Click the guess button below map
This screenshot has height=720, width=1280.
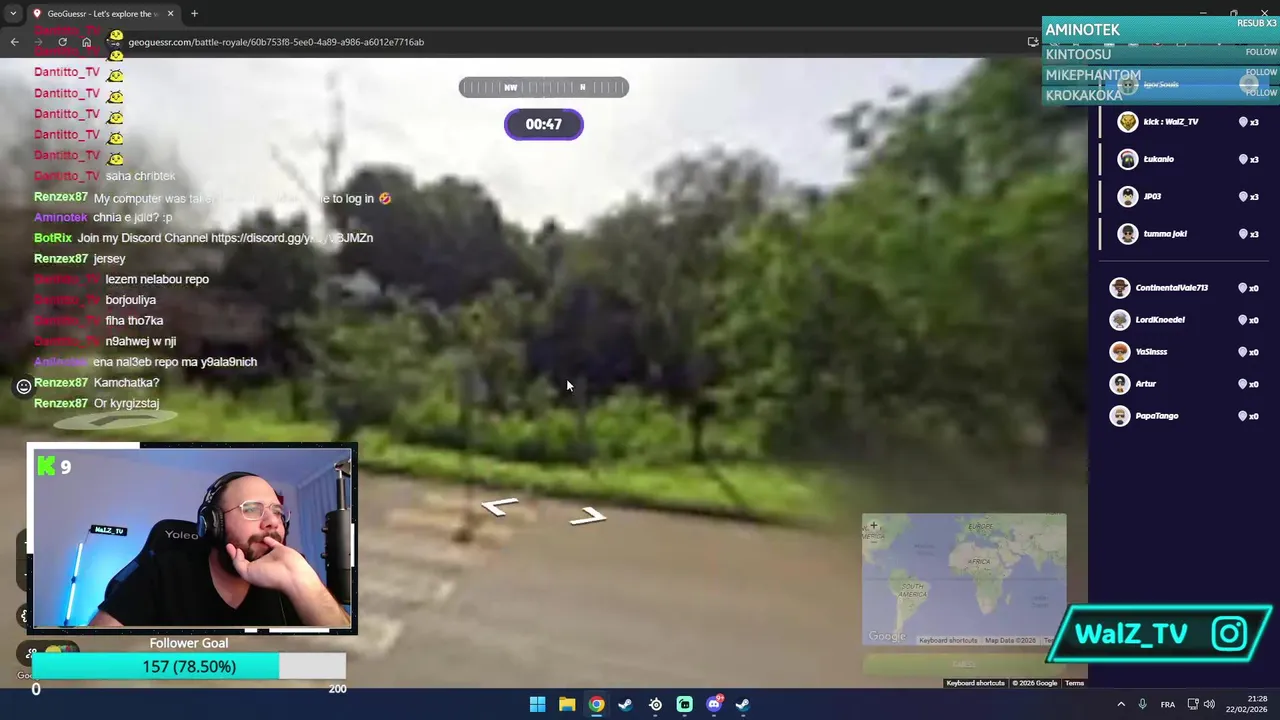coord(964,663)
